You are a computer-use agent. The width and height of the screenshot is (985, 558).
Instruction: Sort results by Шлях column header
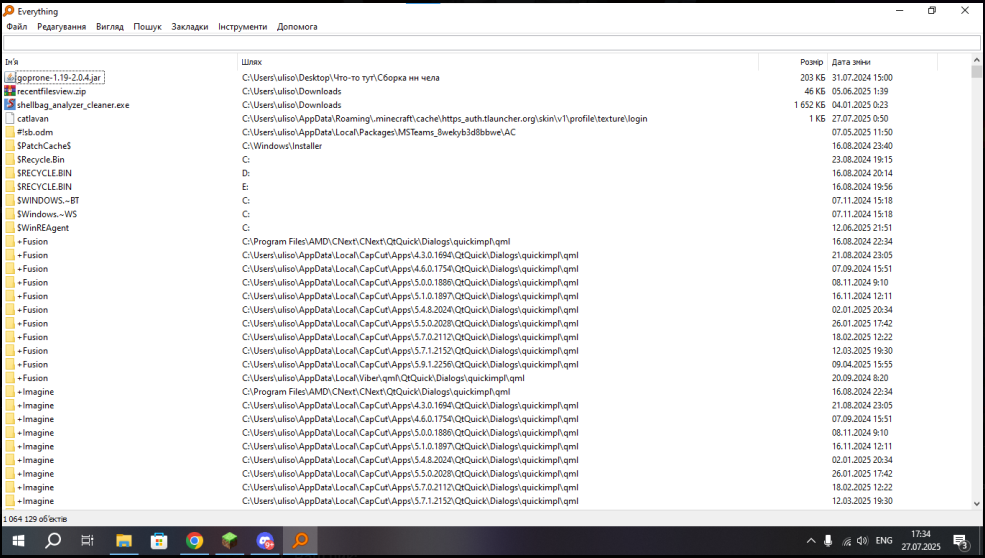tap(498, 62)
